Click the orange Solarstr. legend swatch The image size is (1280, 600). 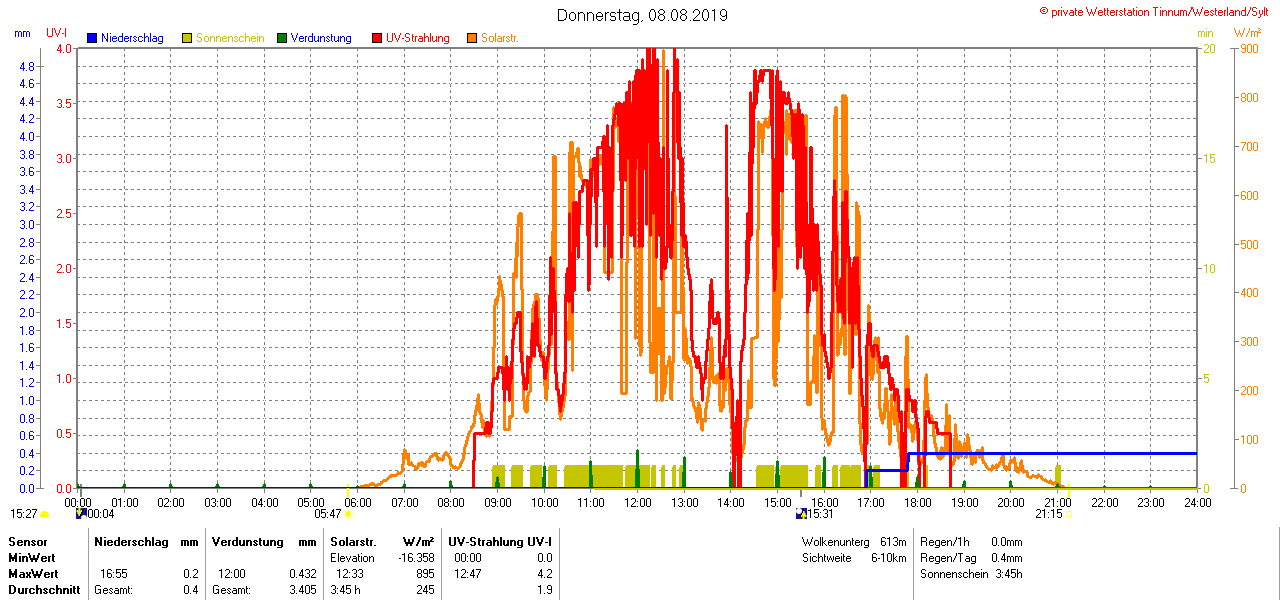[472, 38]
